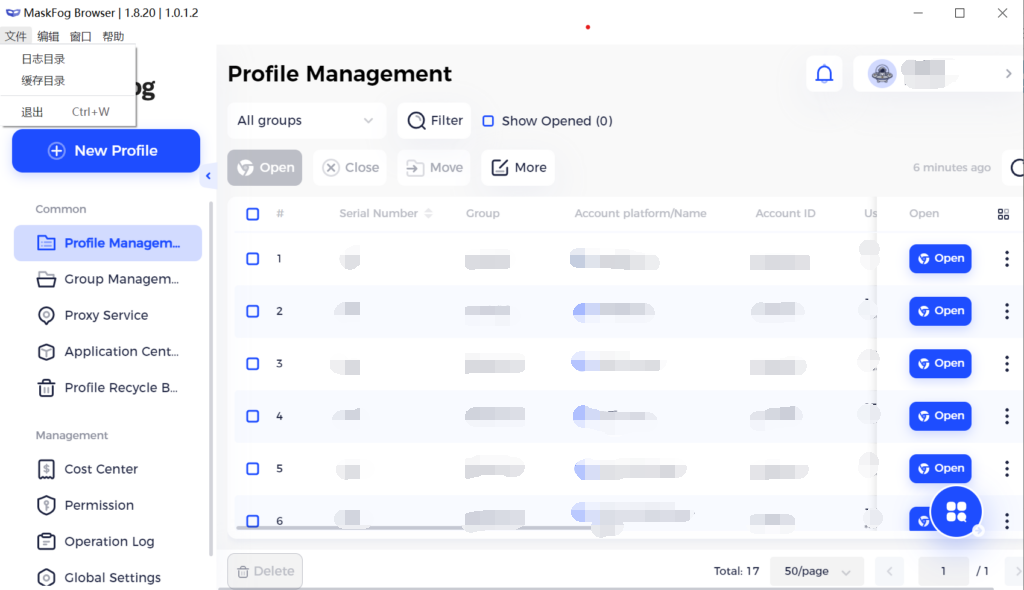Click the three-dot menu for row 5
The height and width of the screenshot is (590, 1024).
(x=1006, y=468)
